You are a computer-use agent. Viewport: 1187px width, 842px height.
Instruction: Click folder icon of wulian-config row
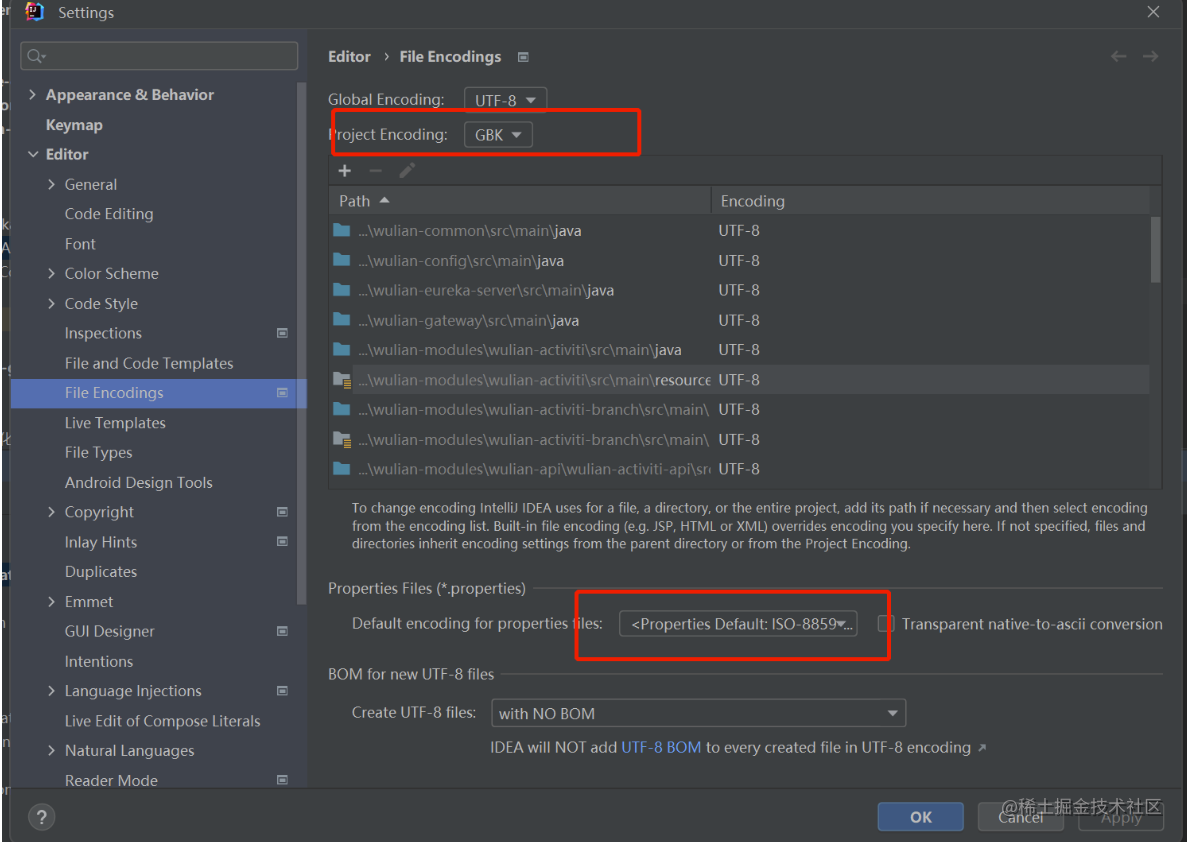341,260
